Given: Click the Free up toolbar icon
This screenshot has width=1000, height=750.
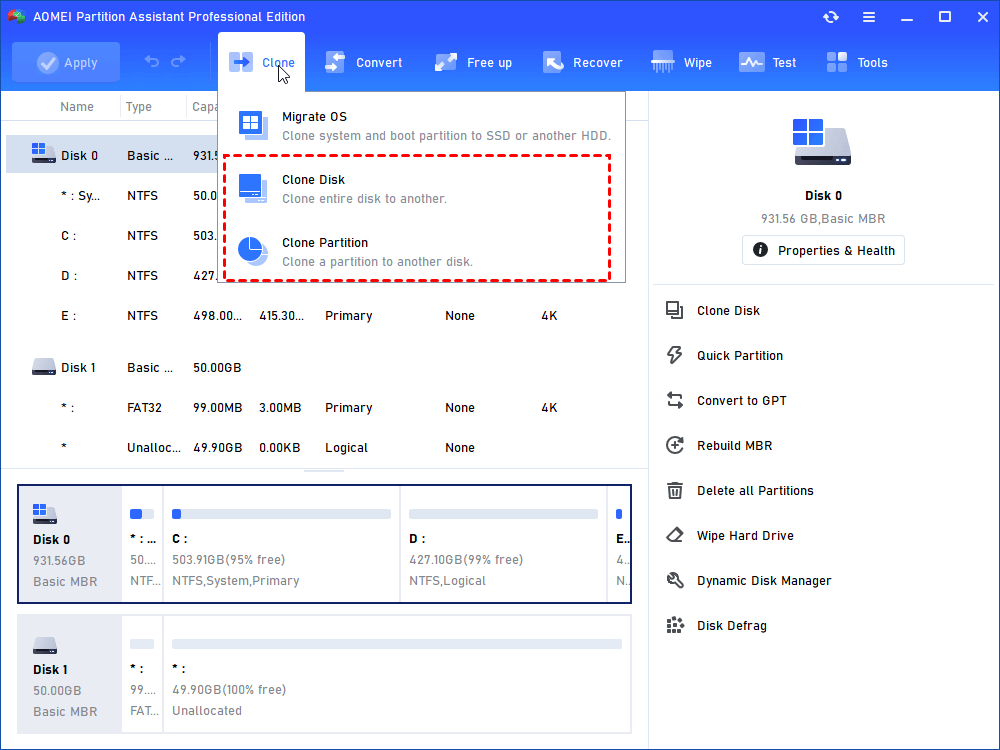Looking at the screenshot, I should pos(445,62).
